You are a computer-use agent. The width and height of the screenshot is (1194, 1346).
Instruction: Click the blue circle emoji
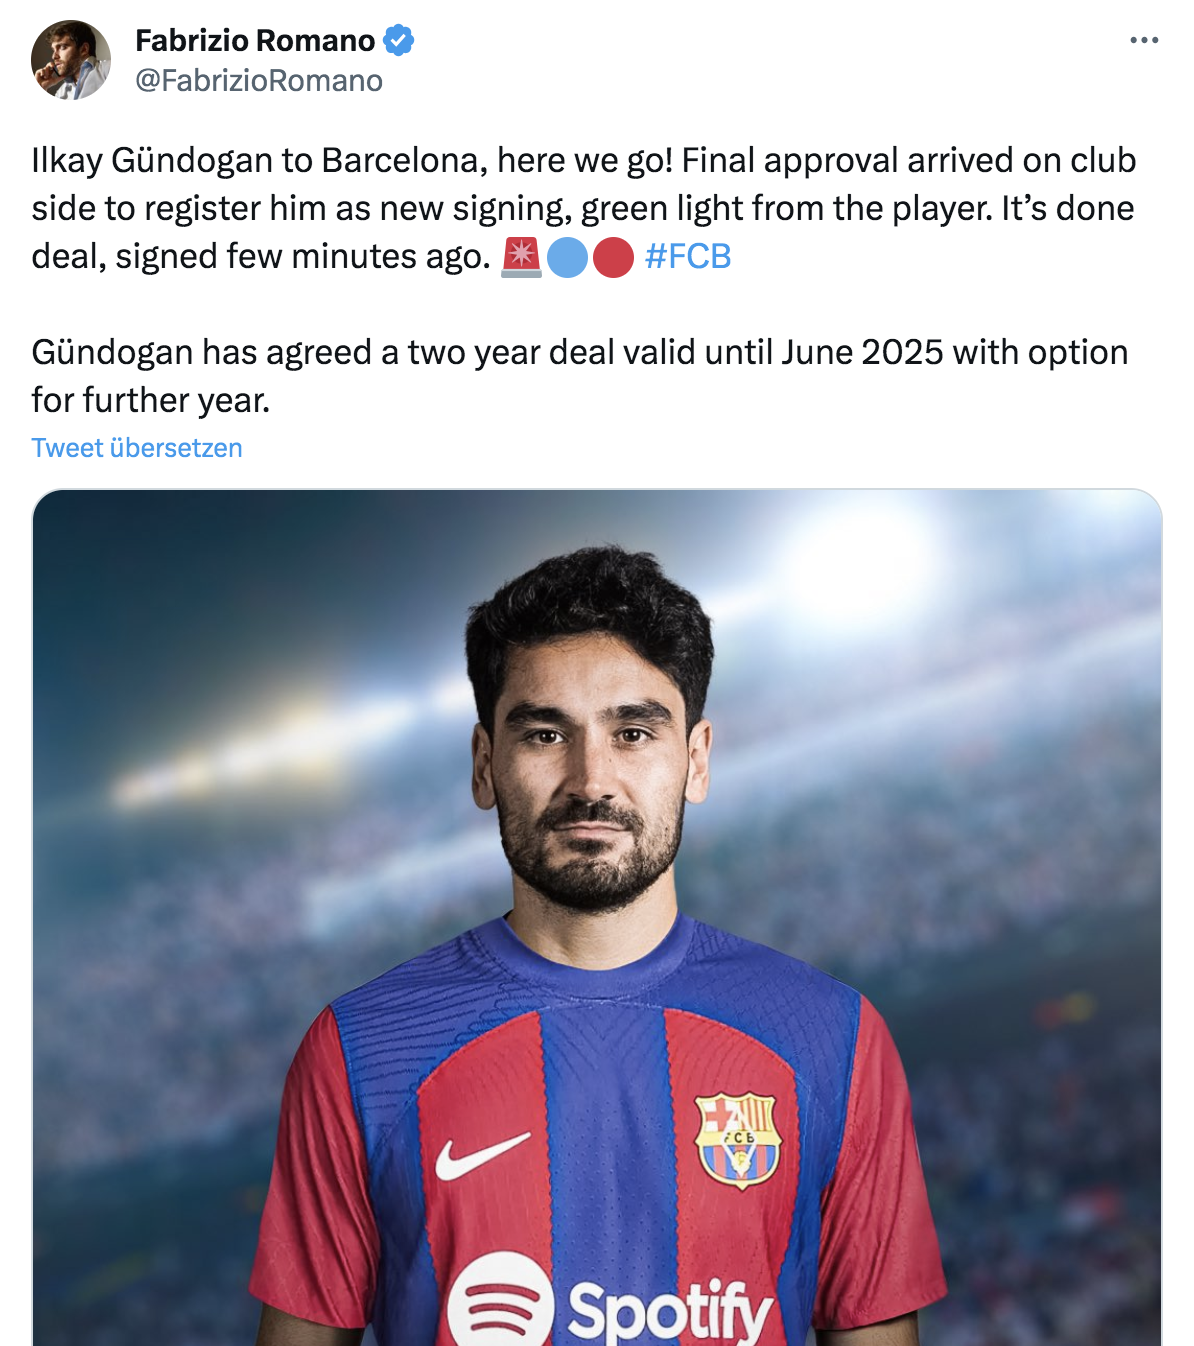(x=567, y=258)
